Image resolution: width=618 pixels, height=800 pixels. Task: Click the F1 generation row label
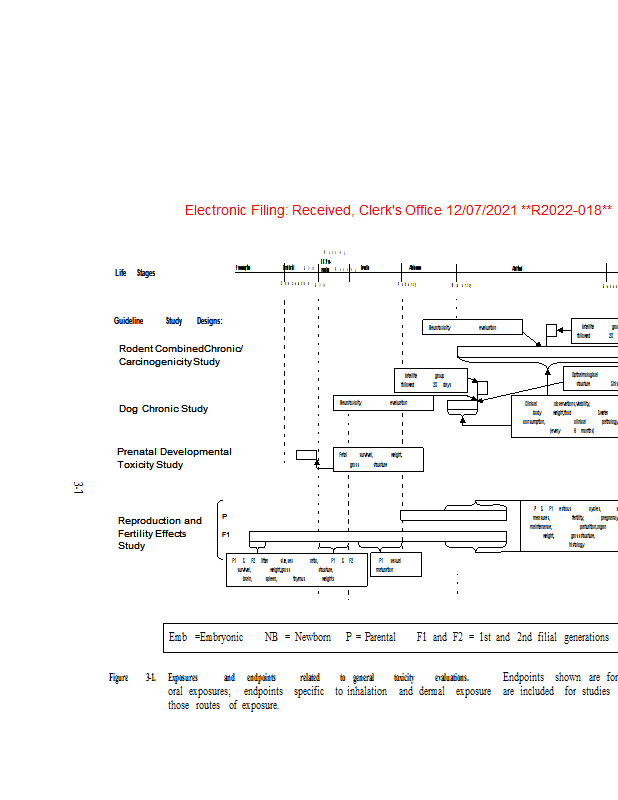tap(226, 535)
